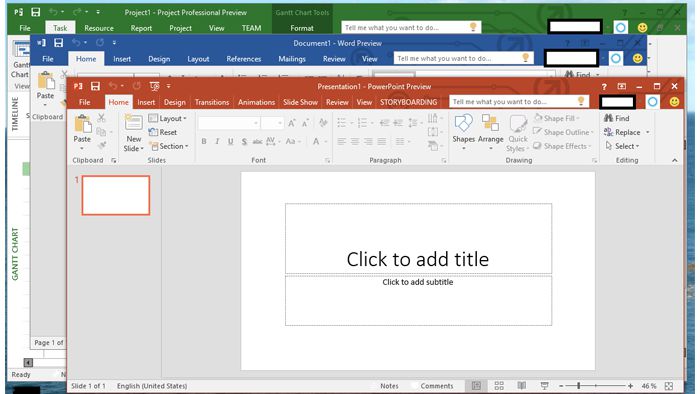
Task: Switch to PowerPoint Slide Show tab
Action: click(300, 102)
